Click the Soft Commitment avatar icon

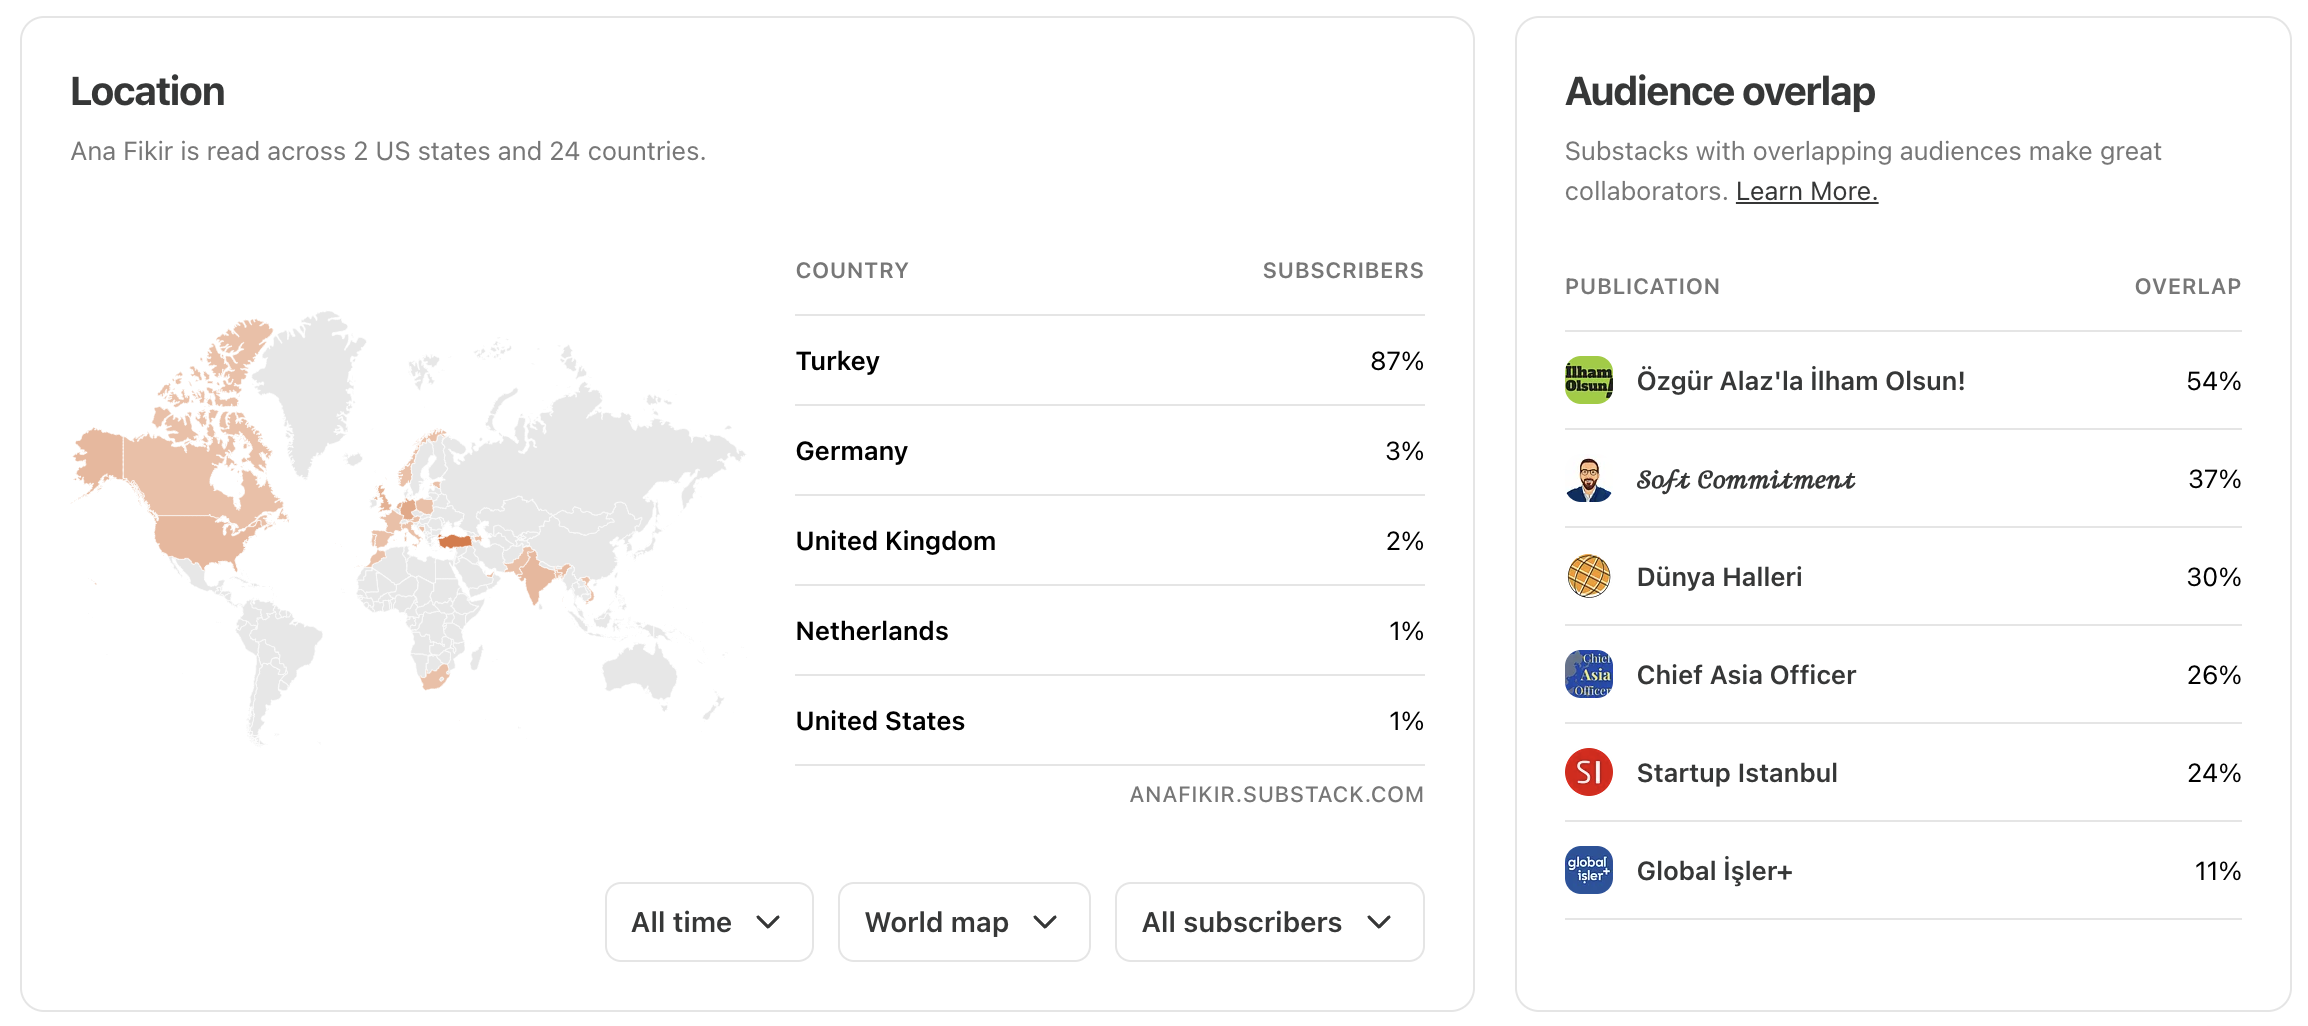[x=1588, y=478]
